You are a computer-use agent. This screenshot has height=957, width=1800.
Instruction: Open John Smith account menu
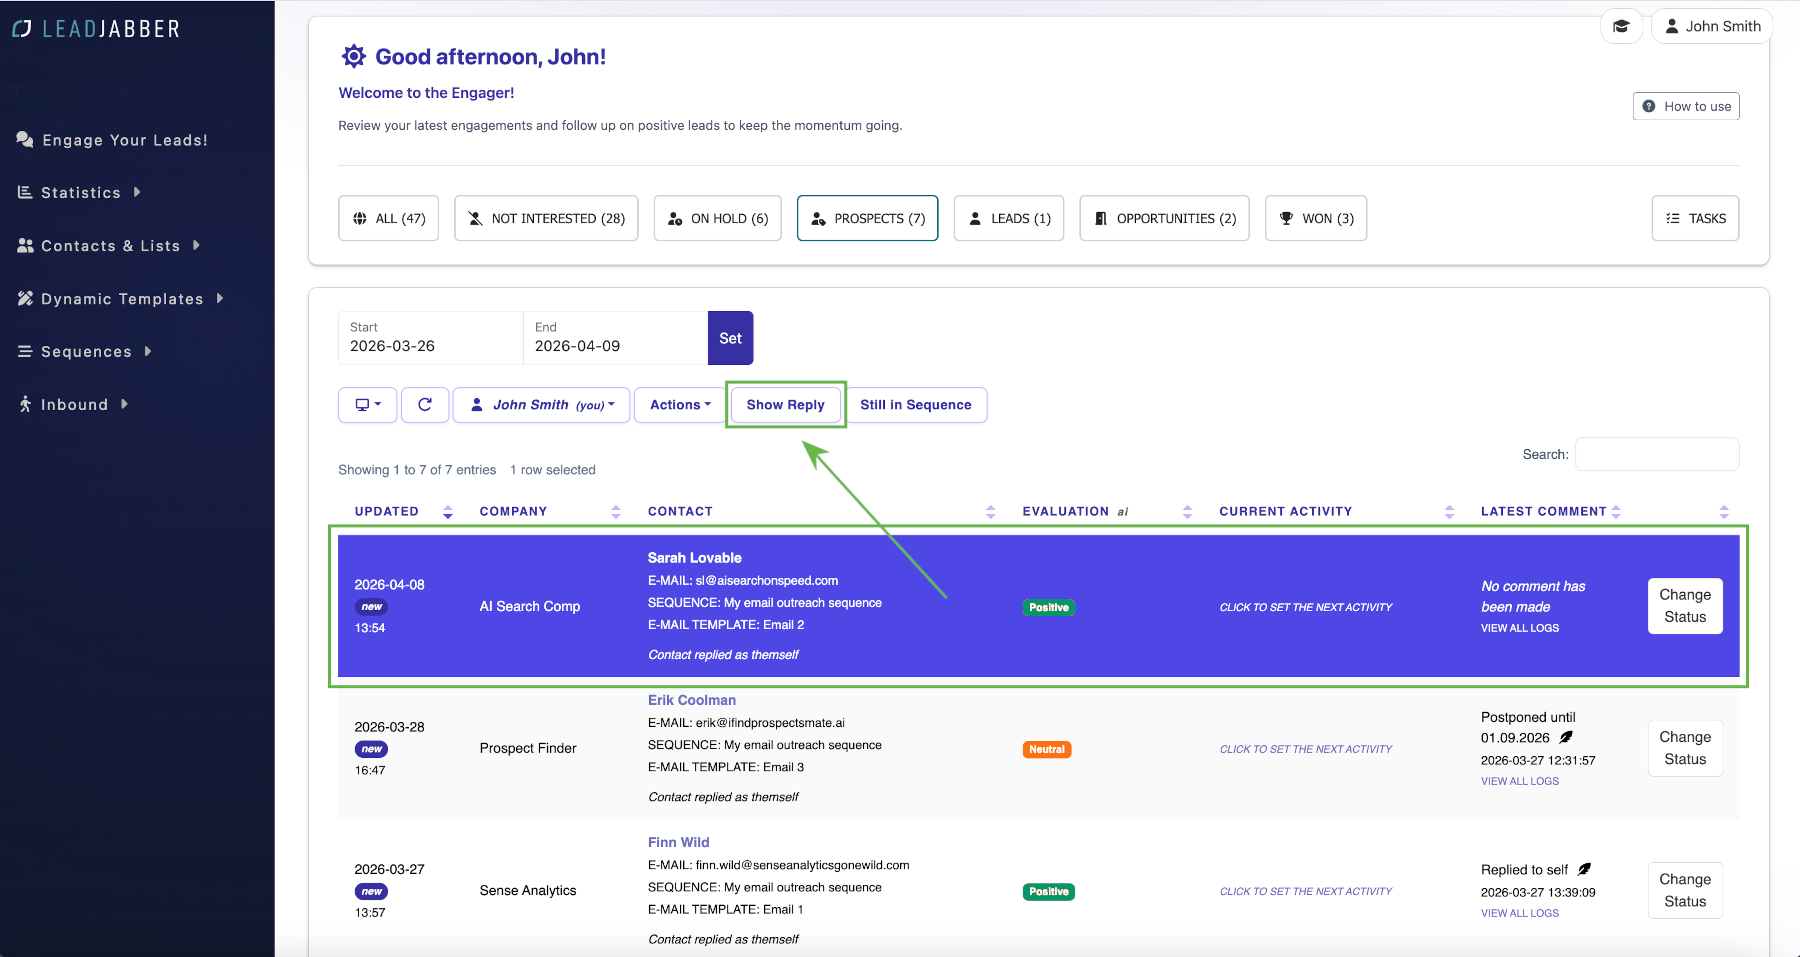coord(1712,26)
